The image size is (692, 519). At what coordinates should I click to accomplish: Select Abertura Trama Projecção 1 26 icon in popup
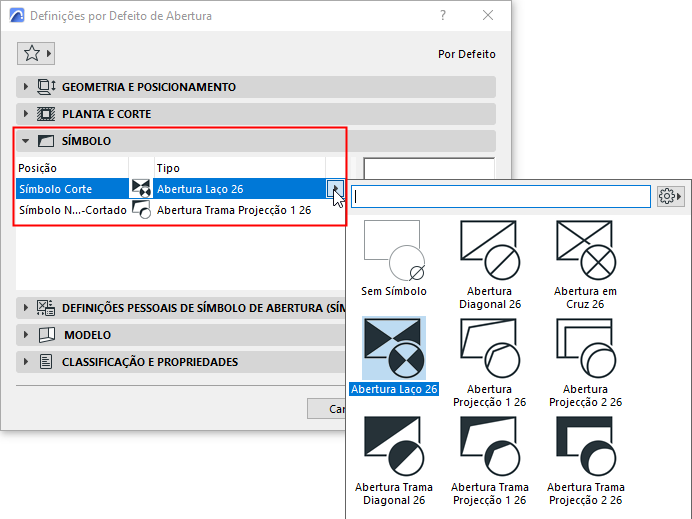tap(490, 446)
